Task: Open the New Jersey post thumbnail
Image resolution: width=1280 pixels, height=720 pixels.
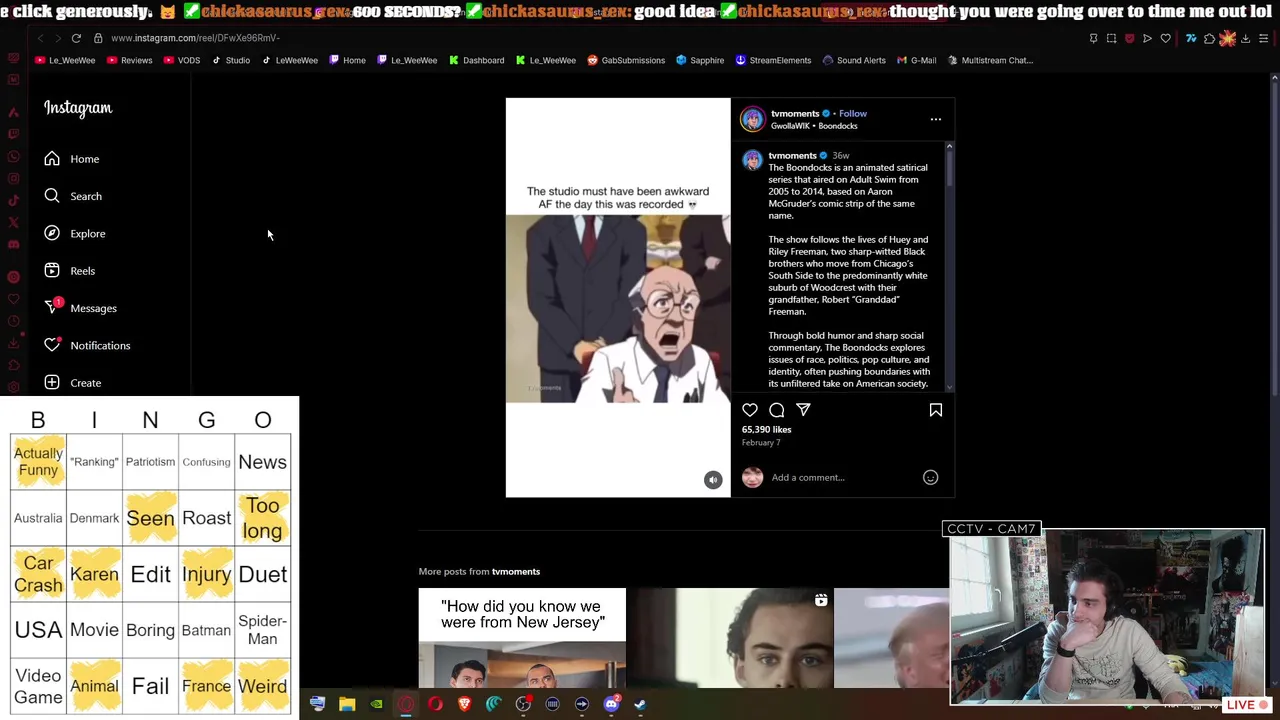Action: pos(522,638)
